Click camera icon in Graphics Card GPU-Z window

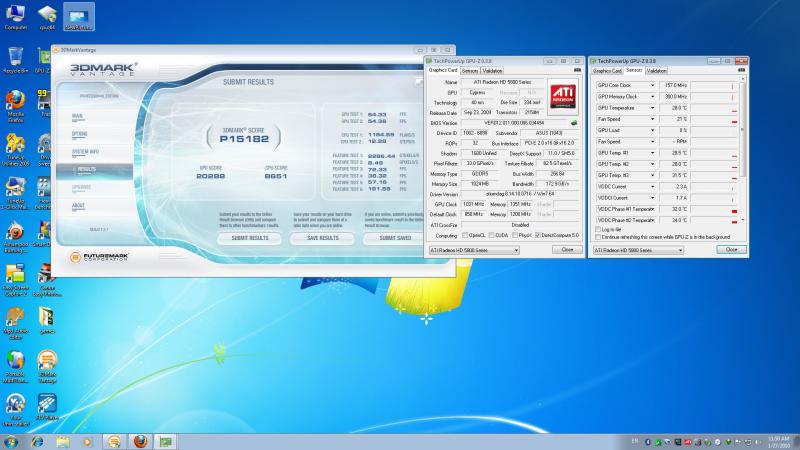tap(578, 70)
